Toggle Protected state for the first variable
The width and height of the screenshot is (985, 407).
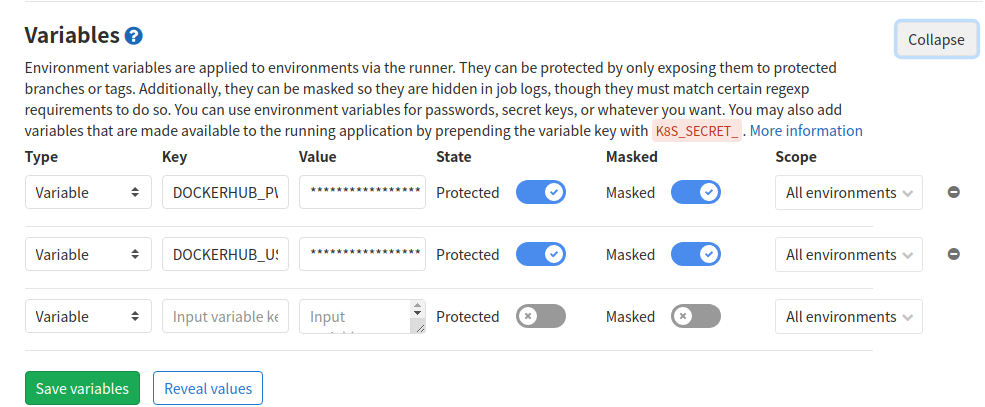541,192
